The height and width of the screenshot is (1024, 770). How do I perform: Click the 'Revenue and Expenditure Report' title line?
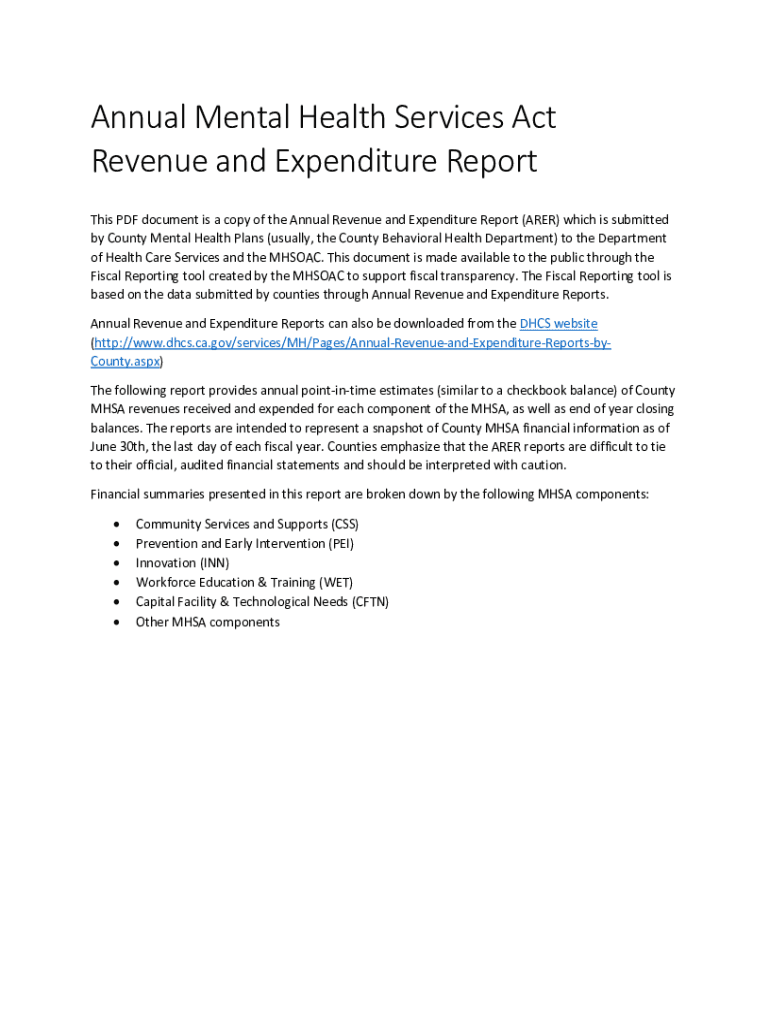314,161
